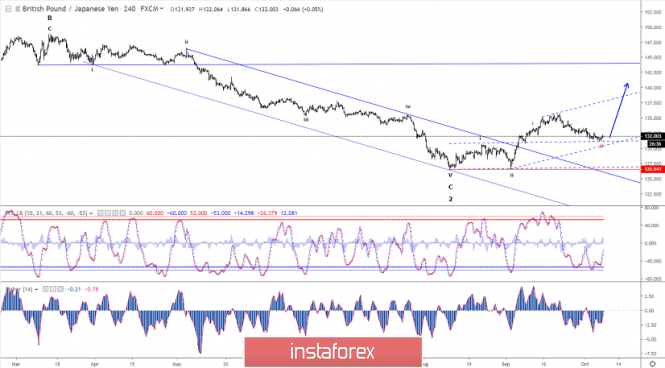Screen dimensions: 665x368
Task: Click the WT_LB value -14.298
Action: point(243,213)
